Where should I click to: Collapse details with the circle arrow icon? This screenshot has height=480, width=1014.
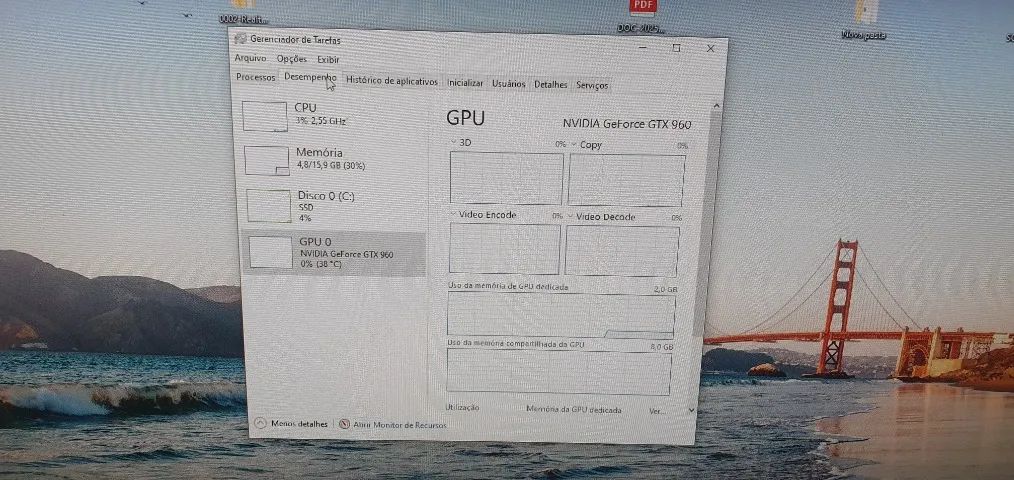pos(261,423)
